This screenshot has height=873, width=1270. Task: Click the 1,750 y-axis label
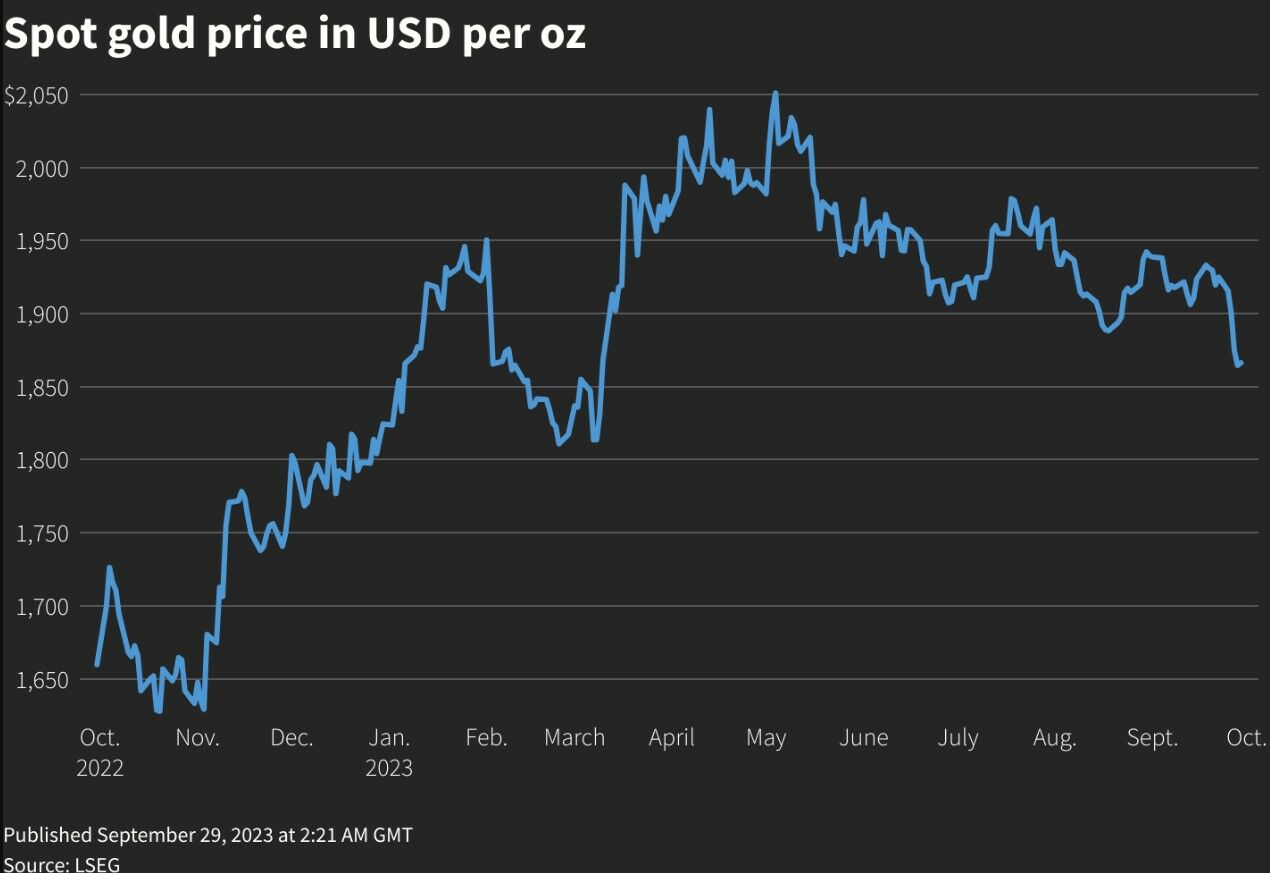tap(41, 533)
